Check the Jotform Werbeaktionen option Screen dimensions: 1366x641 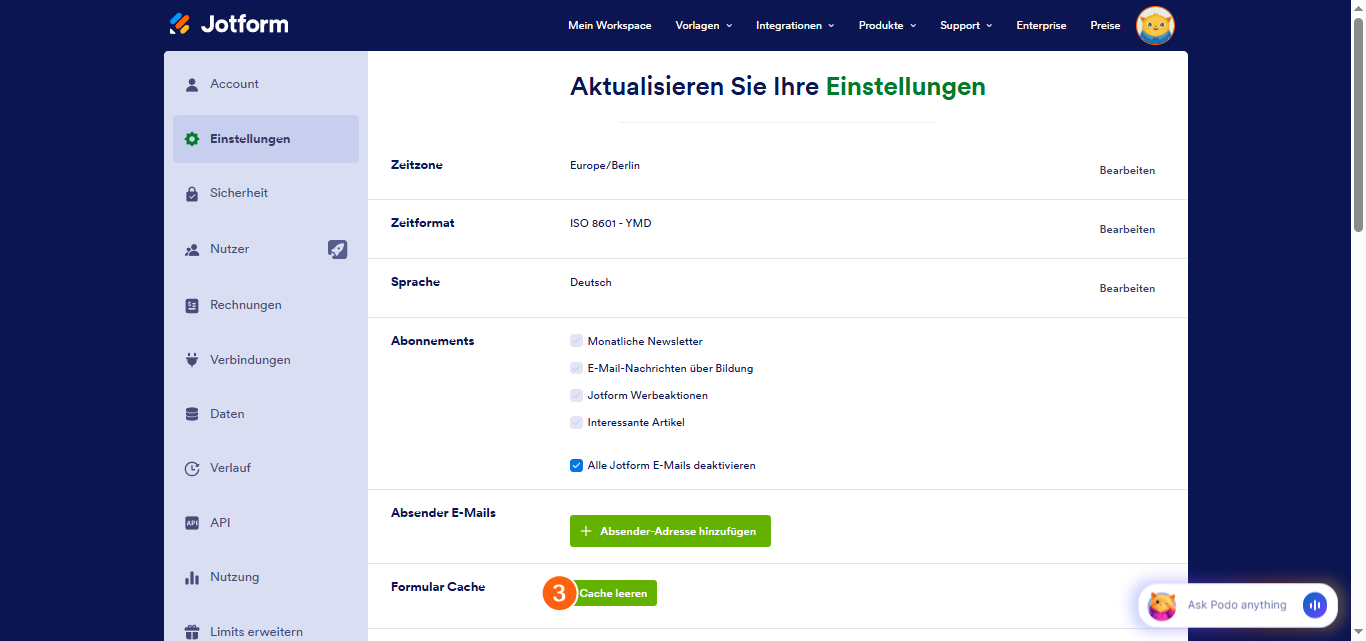[576, 395]
